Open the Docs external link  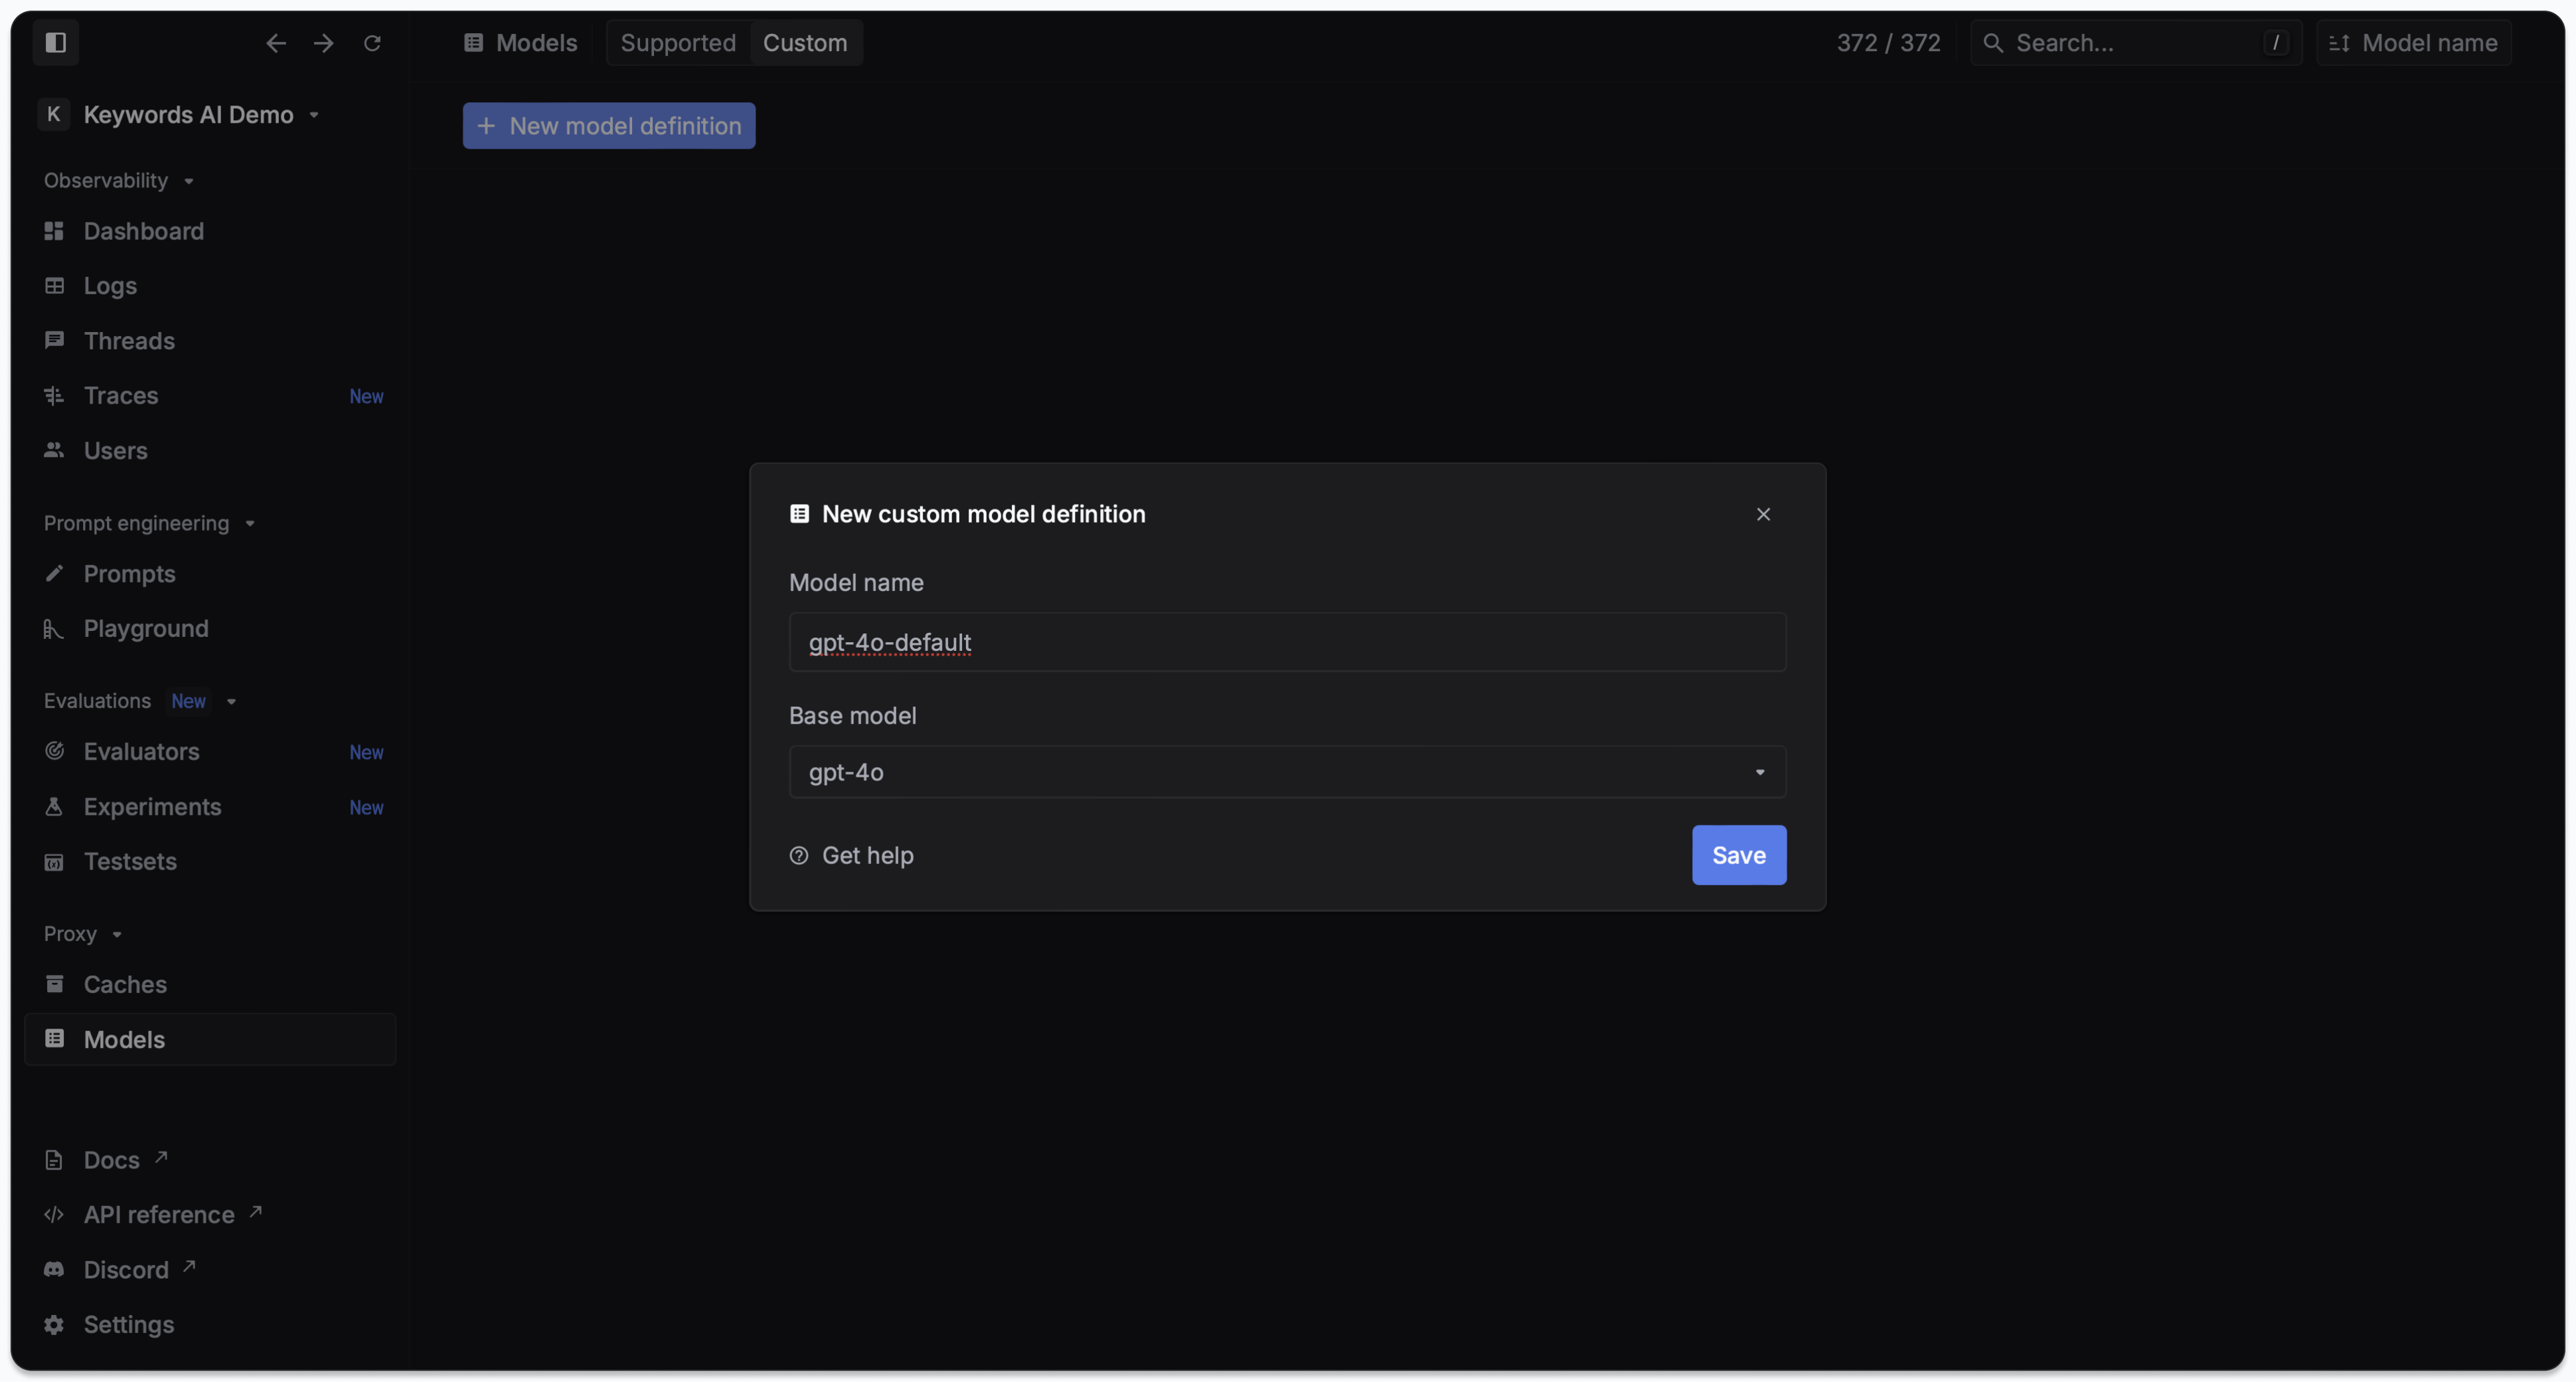pos(106,1160)
